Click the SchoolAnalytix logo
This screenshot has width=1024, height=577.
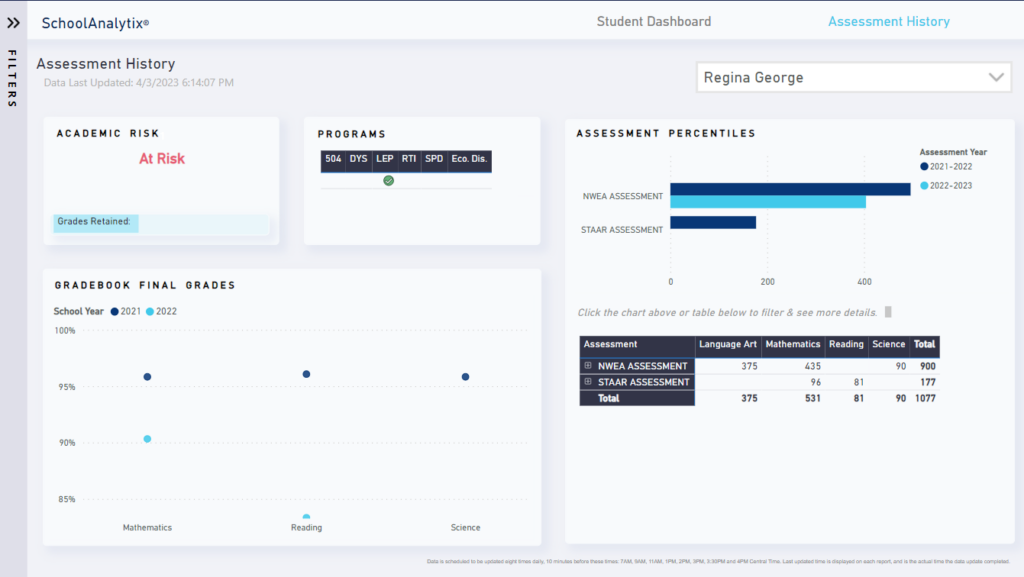[x=95, y=22]
